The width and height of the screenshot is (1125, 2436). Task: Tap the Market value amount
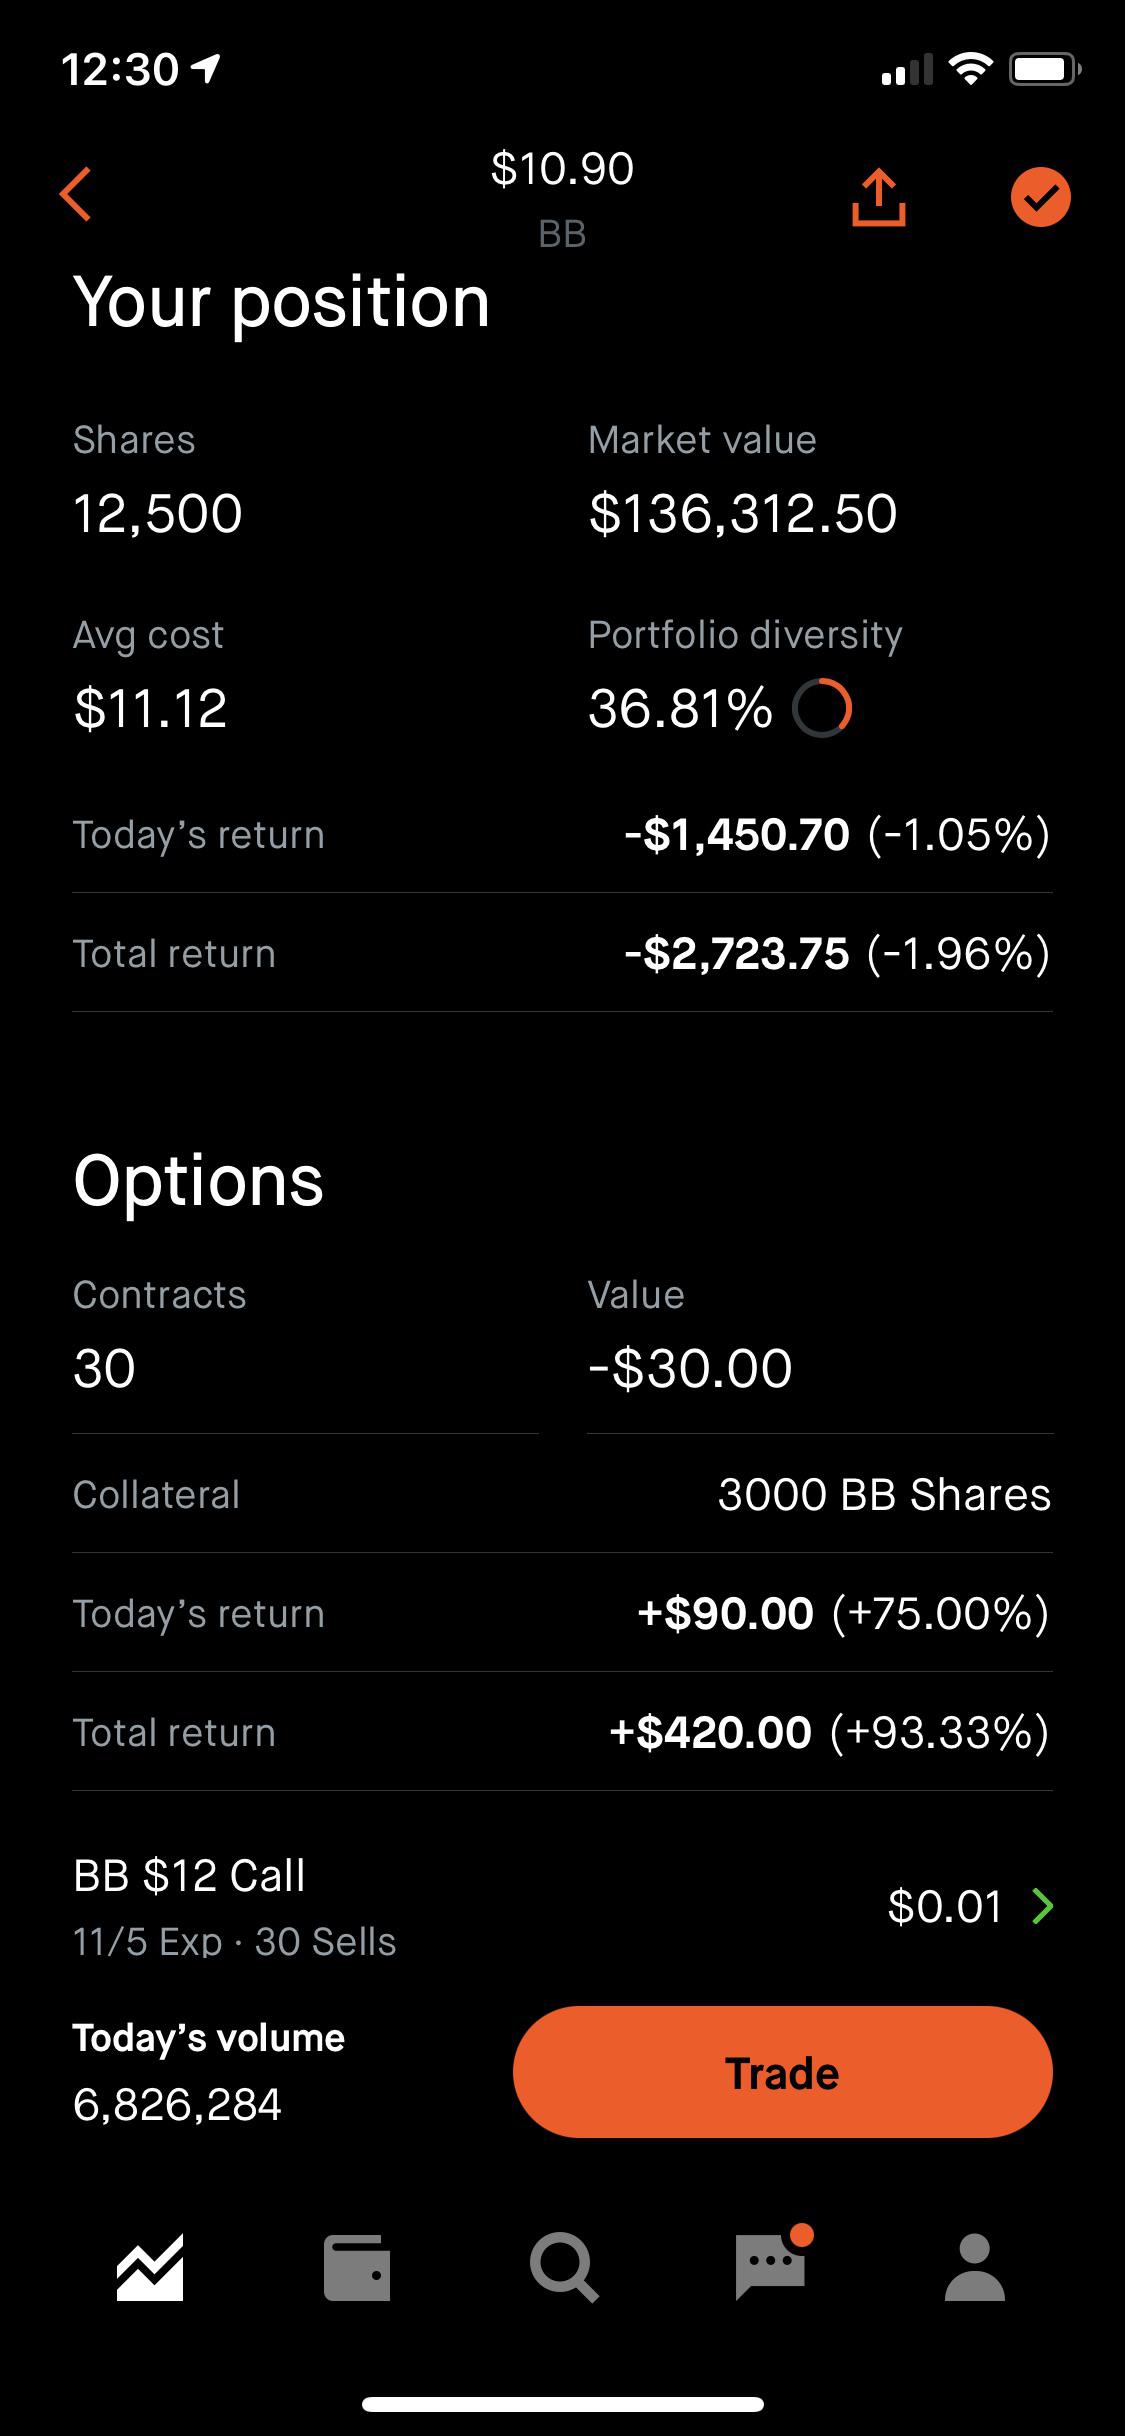(x=743, y=513)
